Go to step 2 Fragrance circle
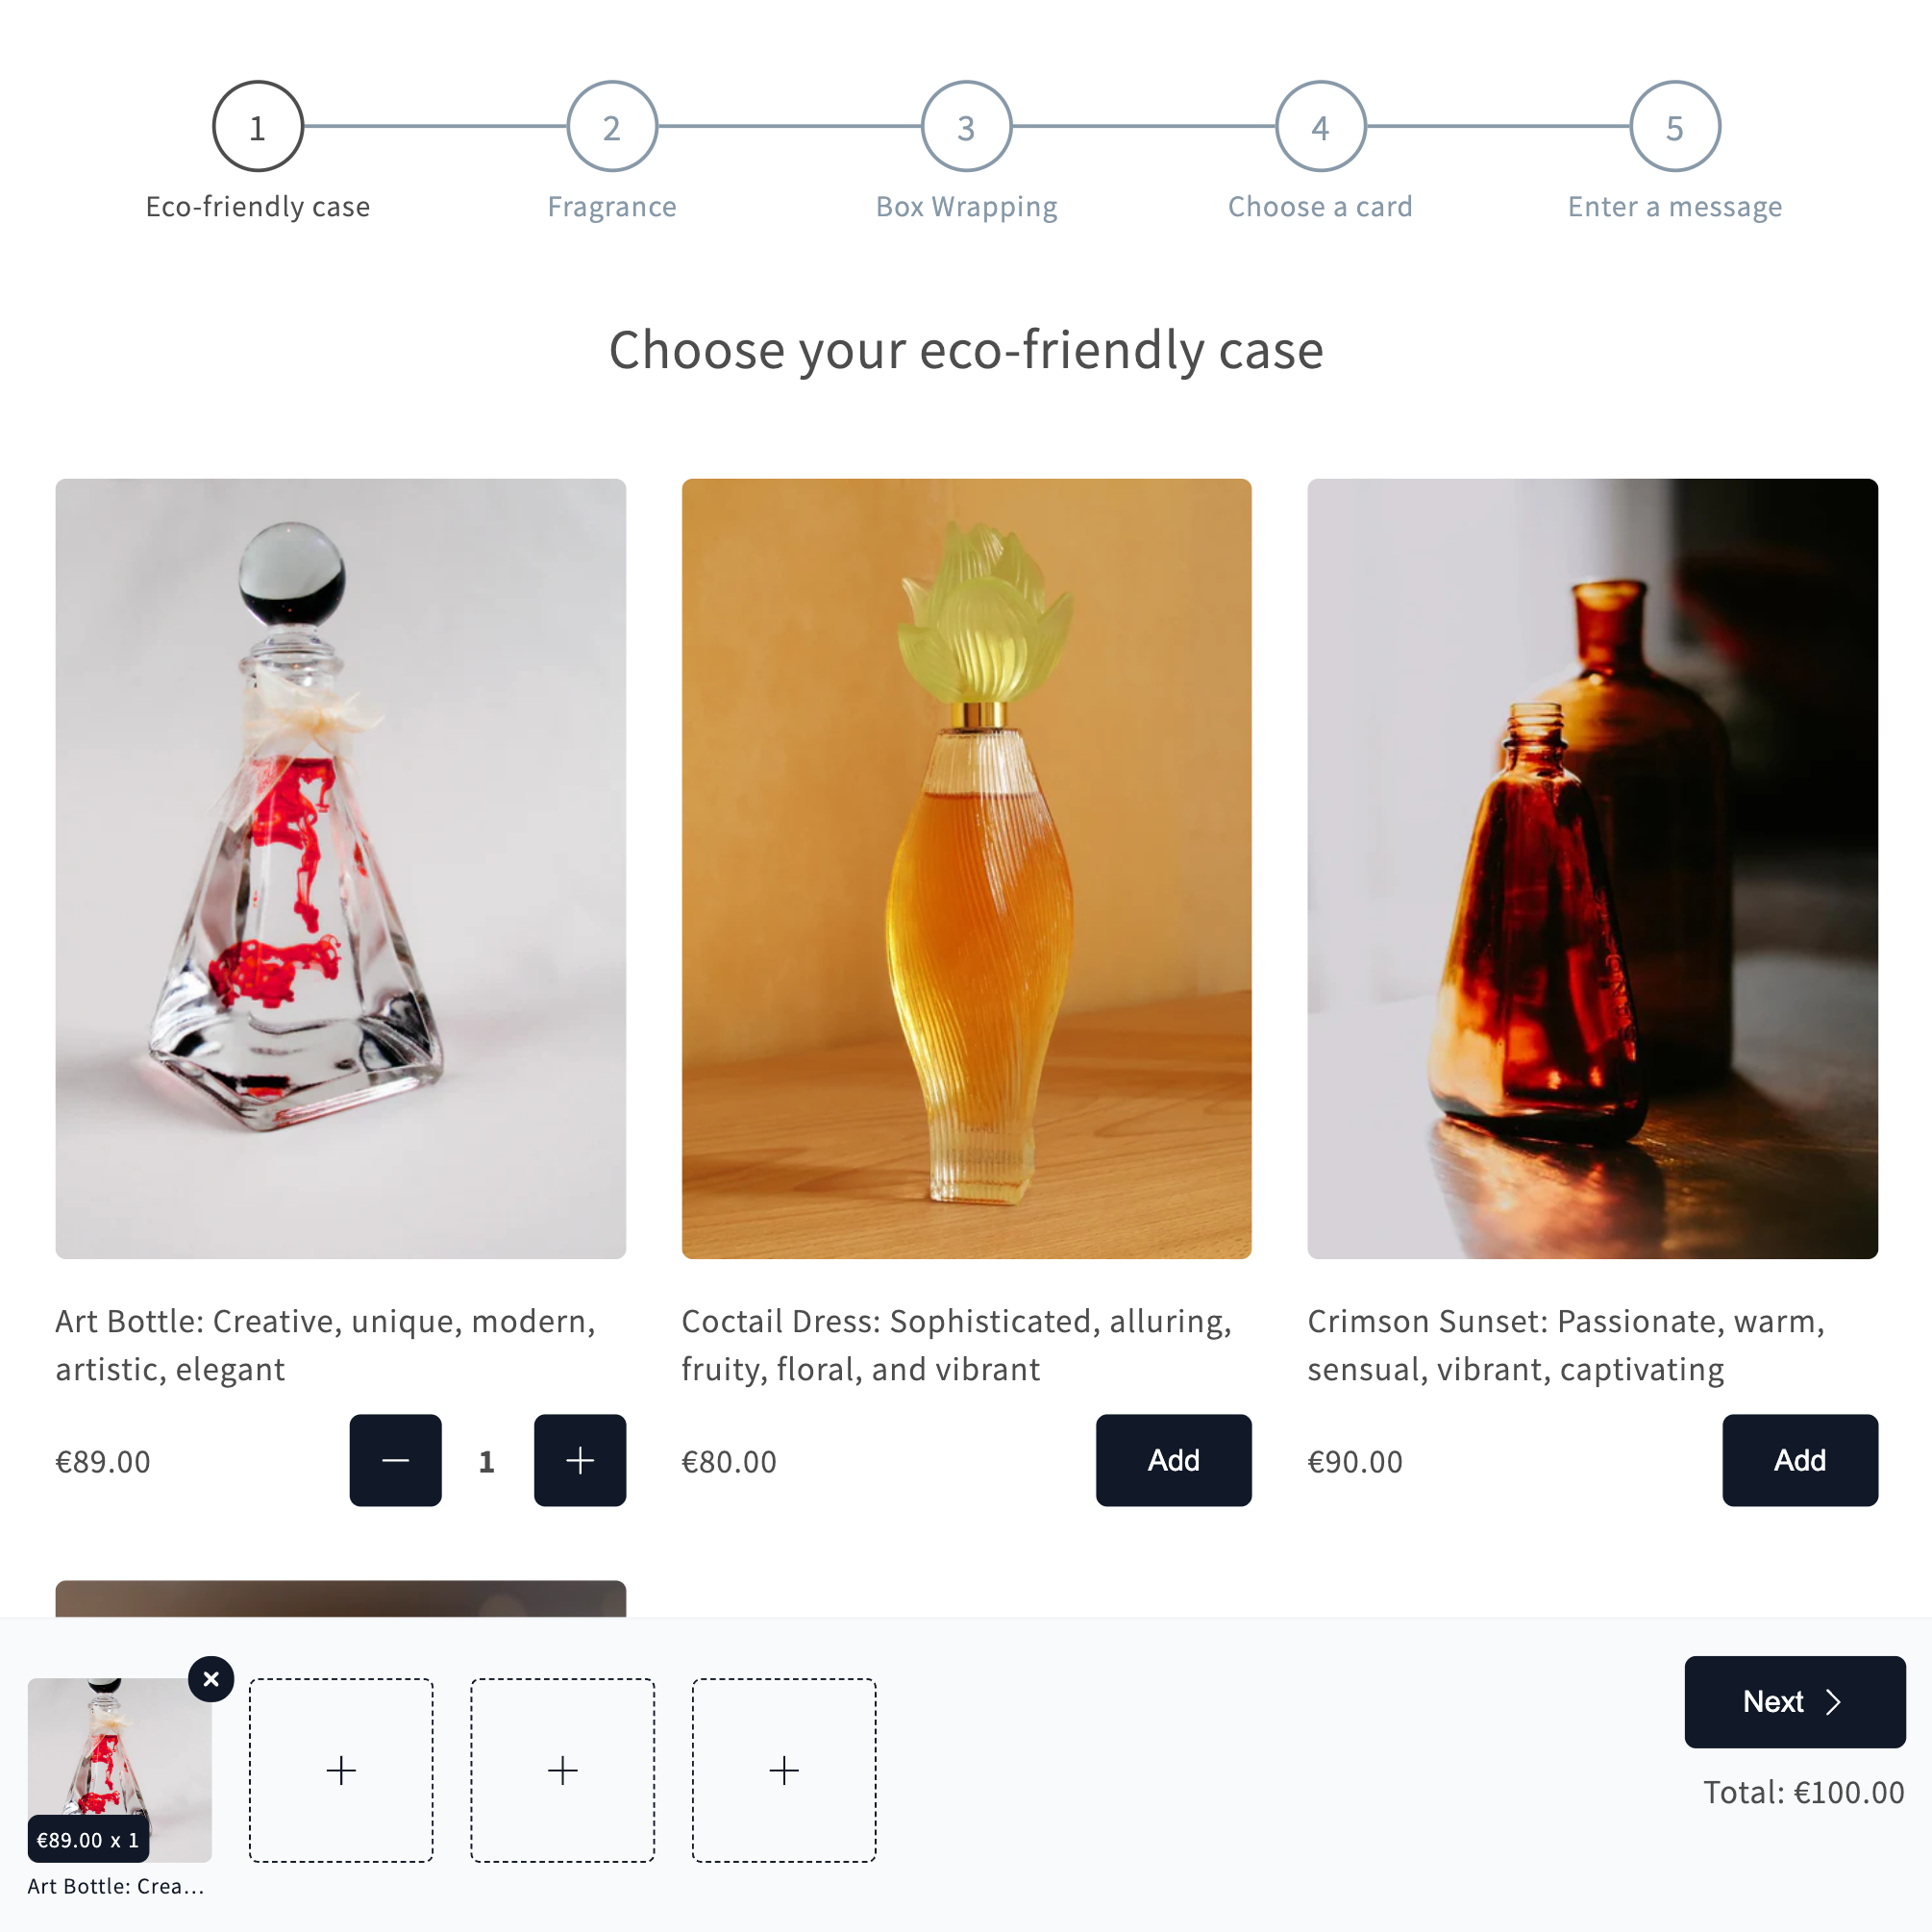The image size is (1932, 1932). click(x=612, y=127)
